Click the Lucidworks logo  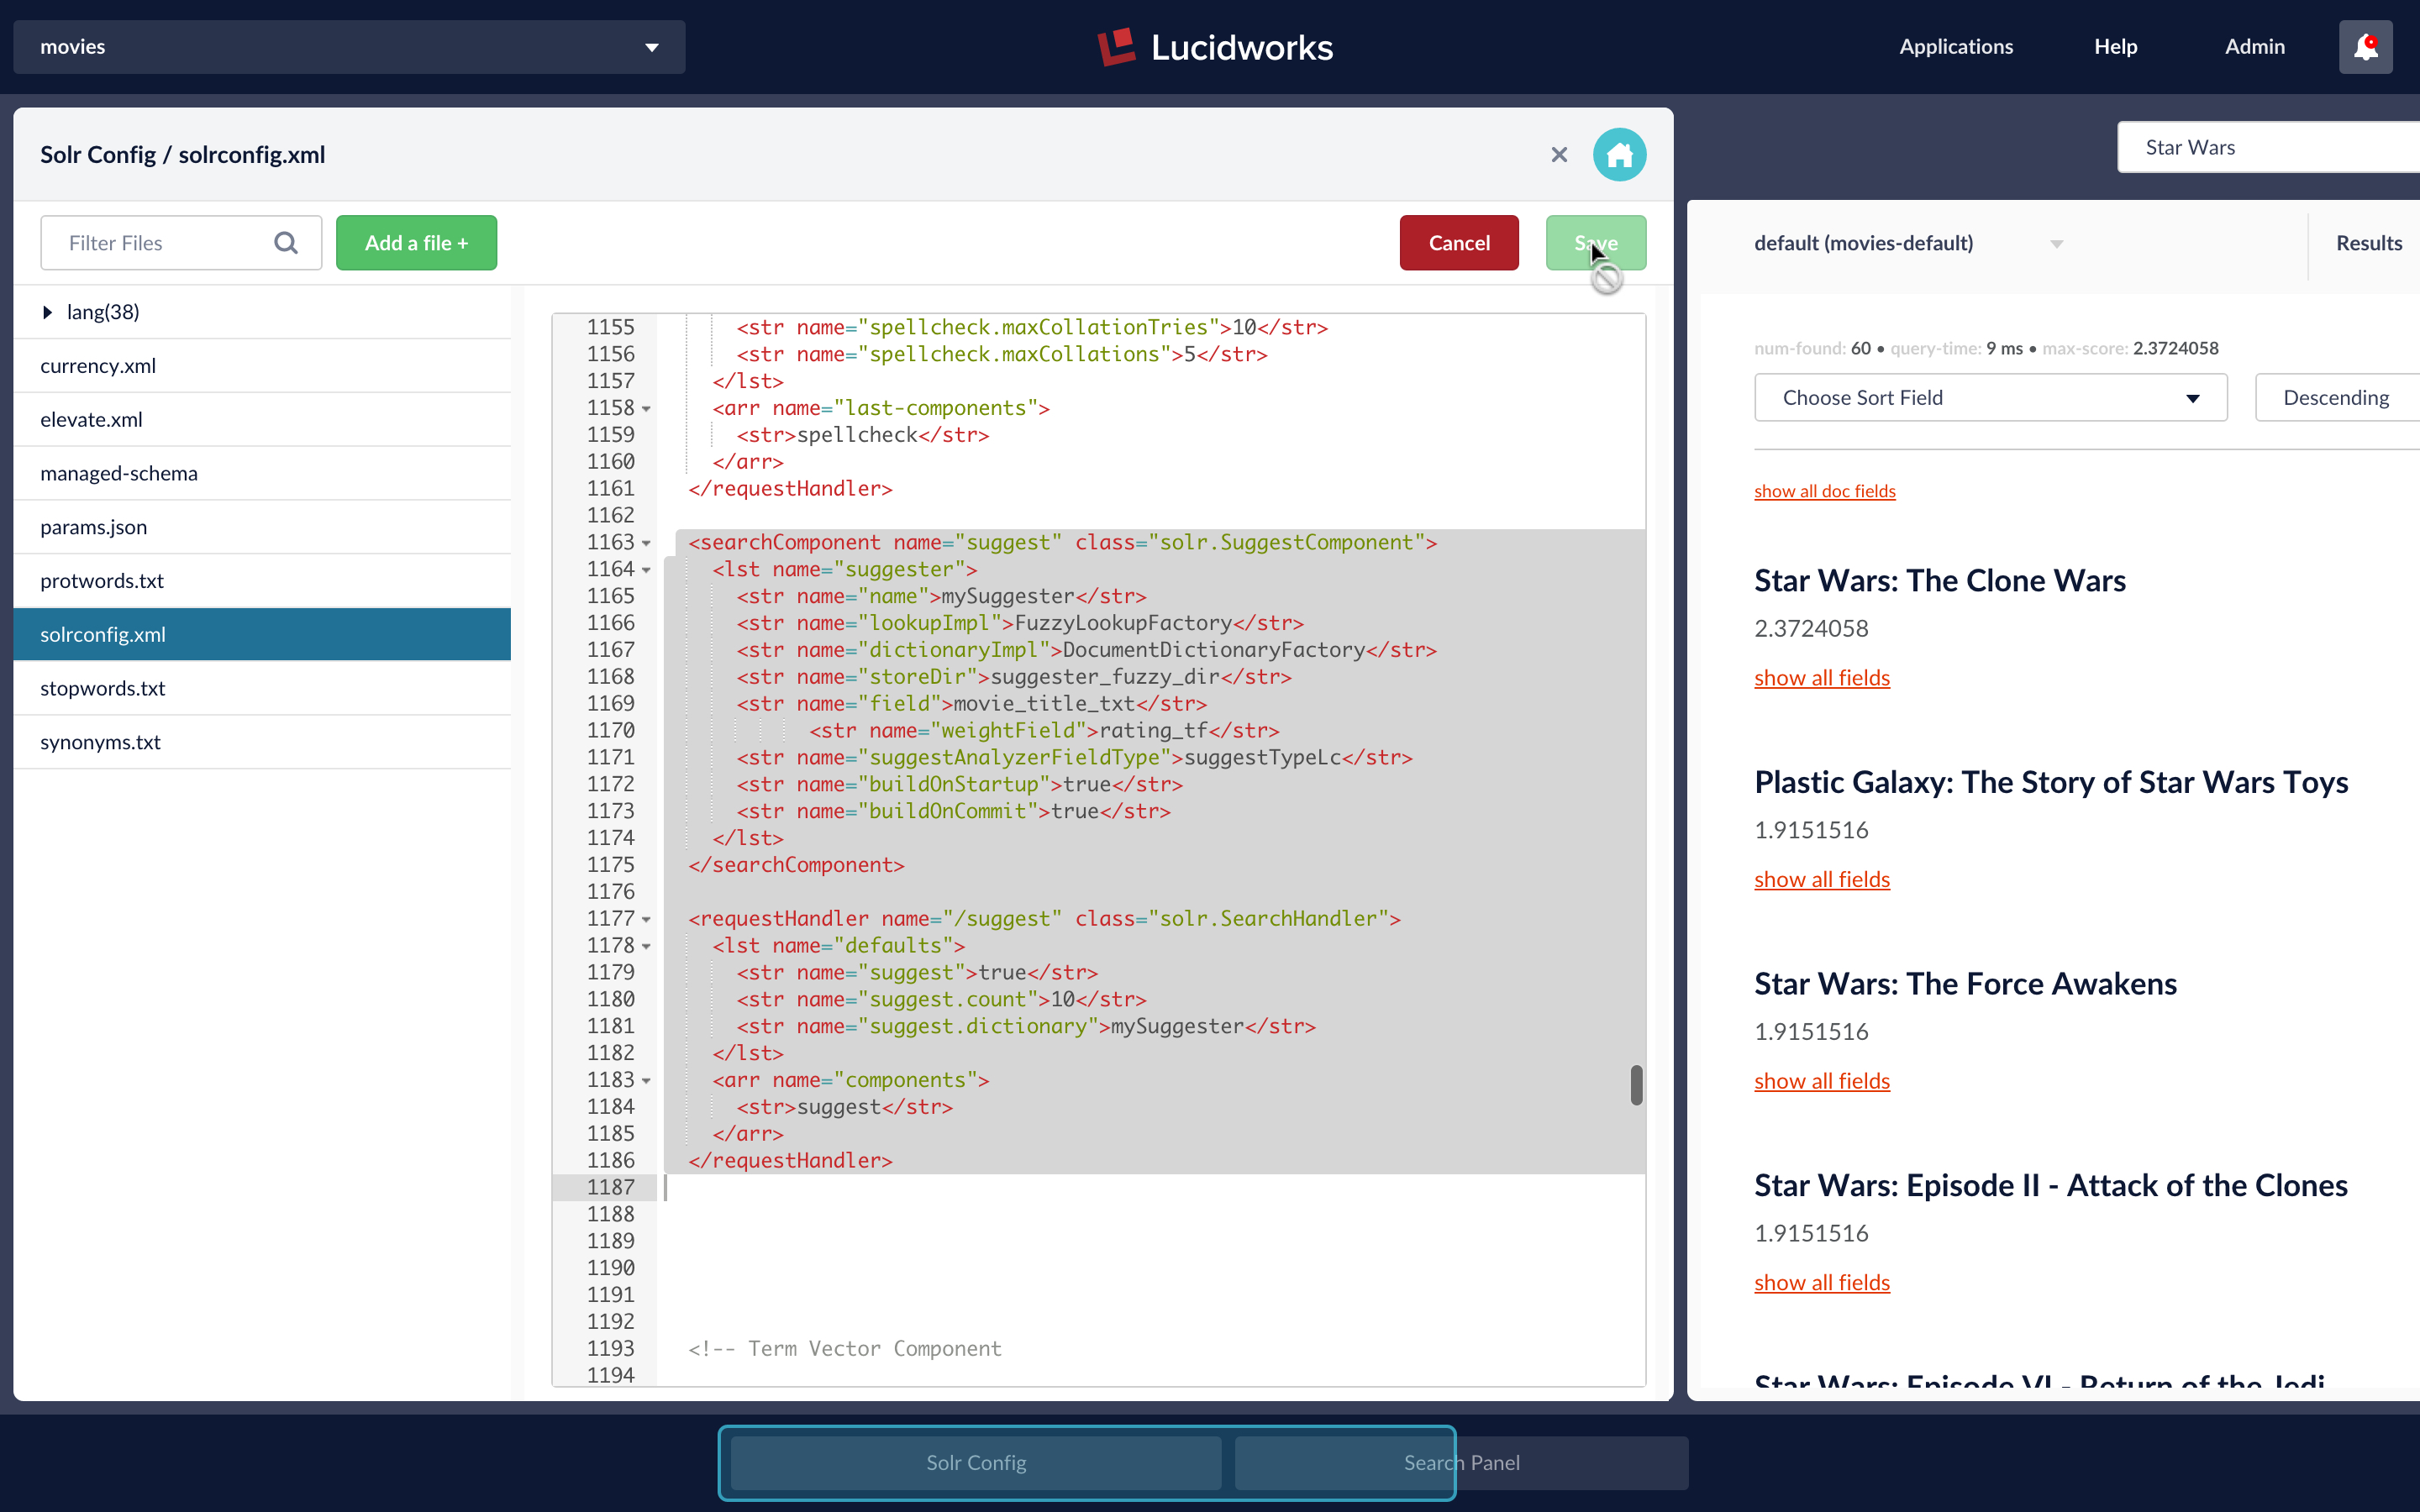tap(1215, 47)
